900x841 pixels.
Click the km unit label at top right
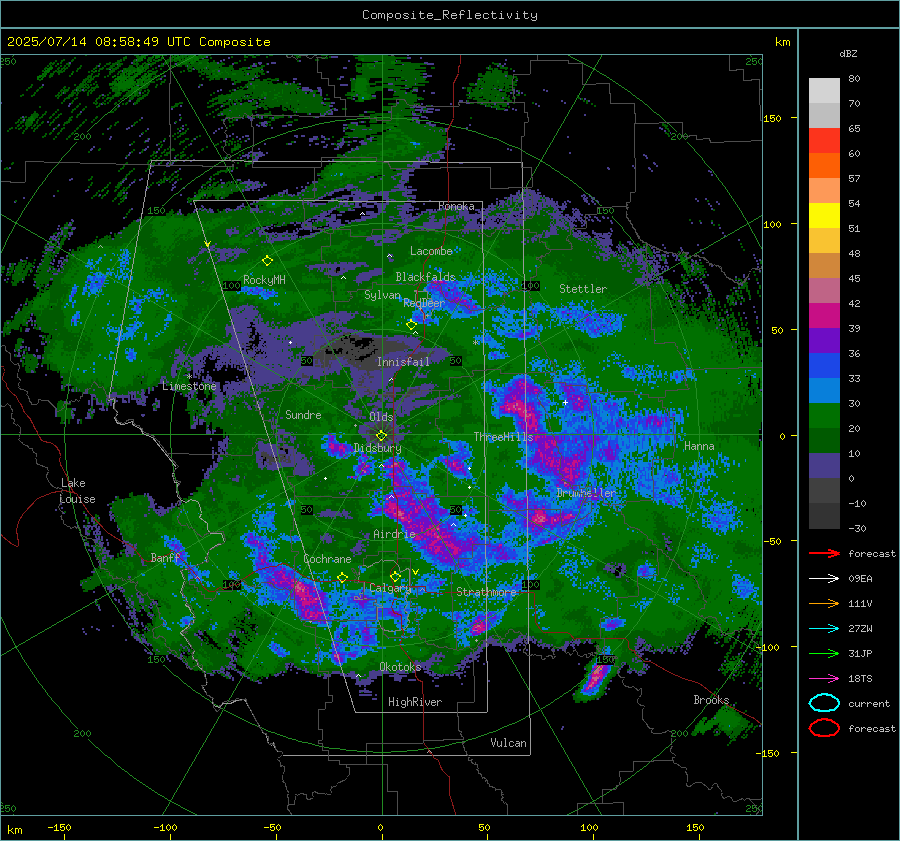[782, 42]
